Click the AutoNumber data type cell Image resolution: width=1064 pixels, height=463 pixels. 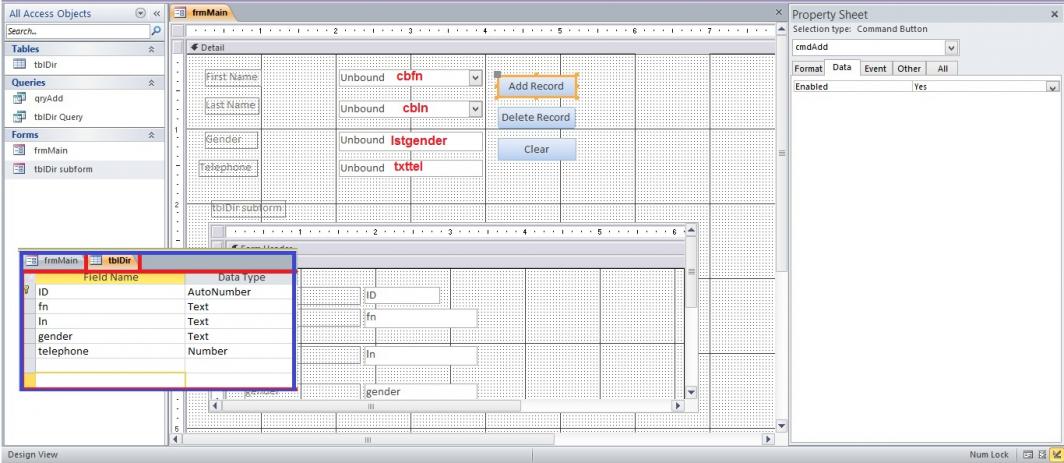point(238,292)
